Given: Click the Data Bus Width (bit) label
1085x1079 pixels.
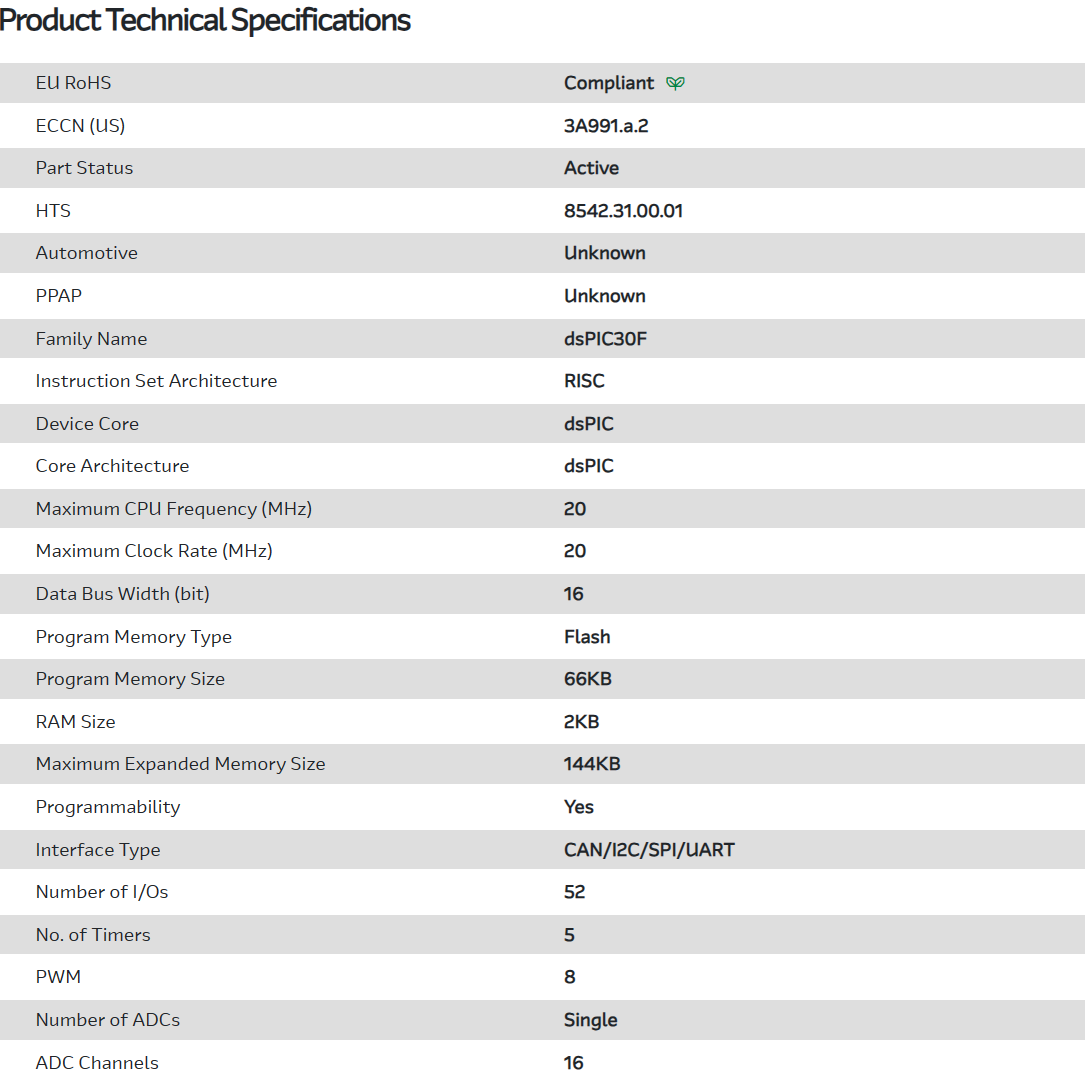Looking at the screenshot, I should (122, 594).
